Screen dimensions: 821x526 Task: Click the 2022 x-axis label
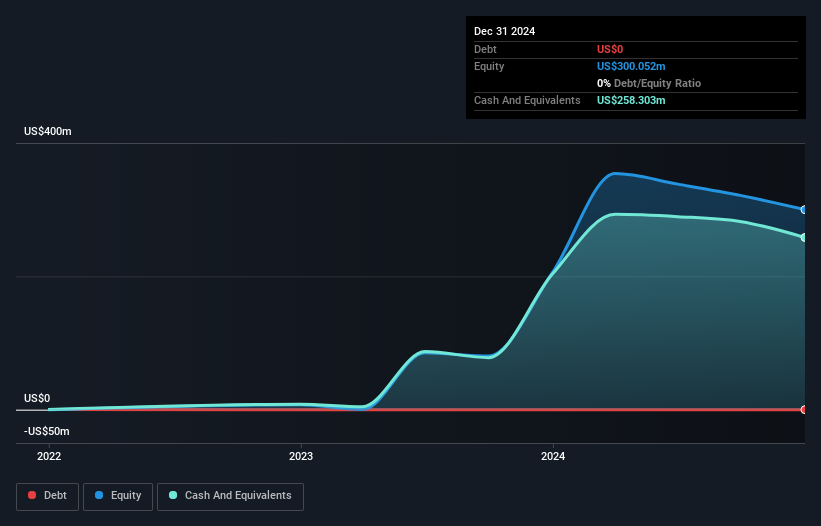[x=49, y=456]
